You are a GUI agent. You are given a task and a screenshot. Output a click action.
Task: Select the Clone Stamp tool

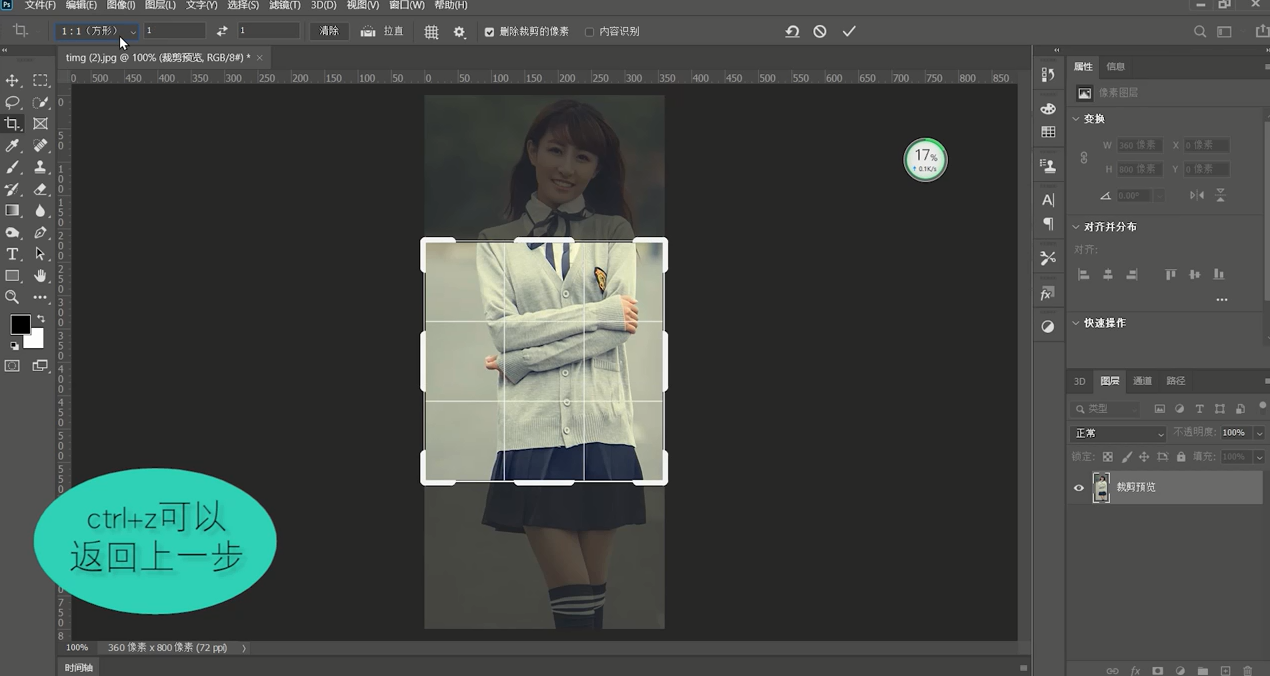40,167
